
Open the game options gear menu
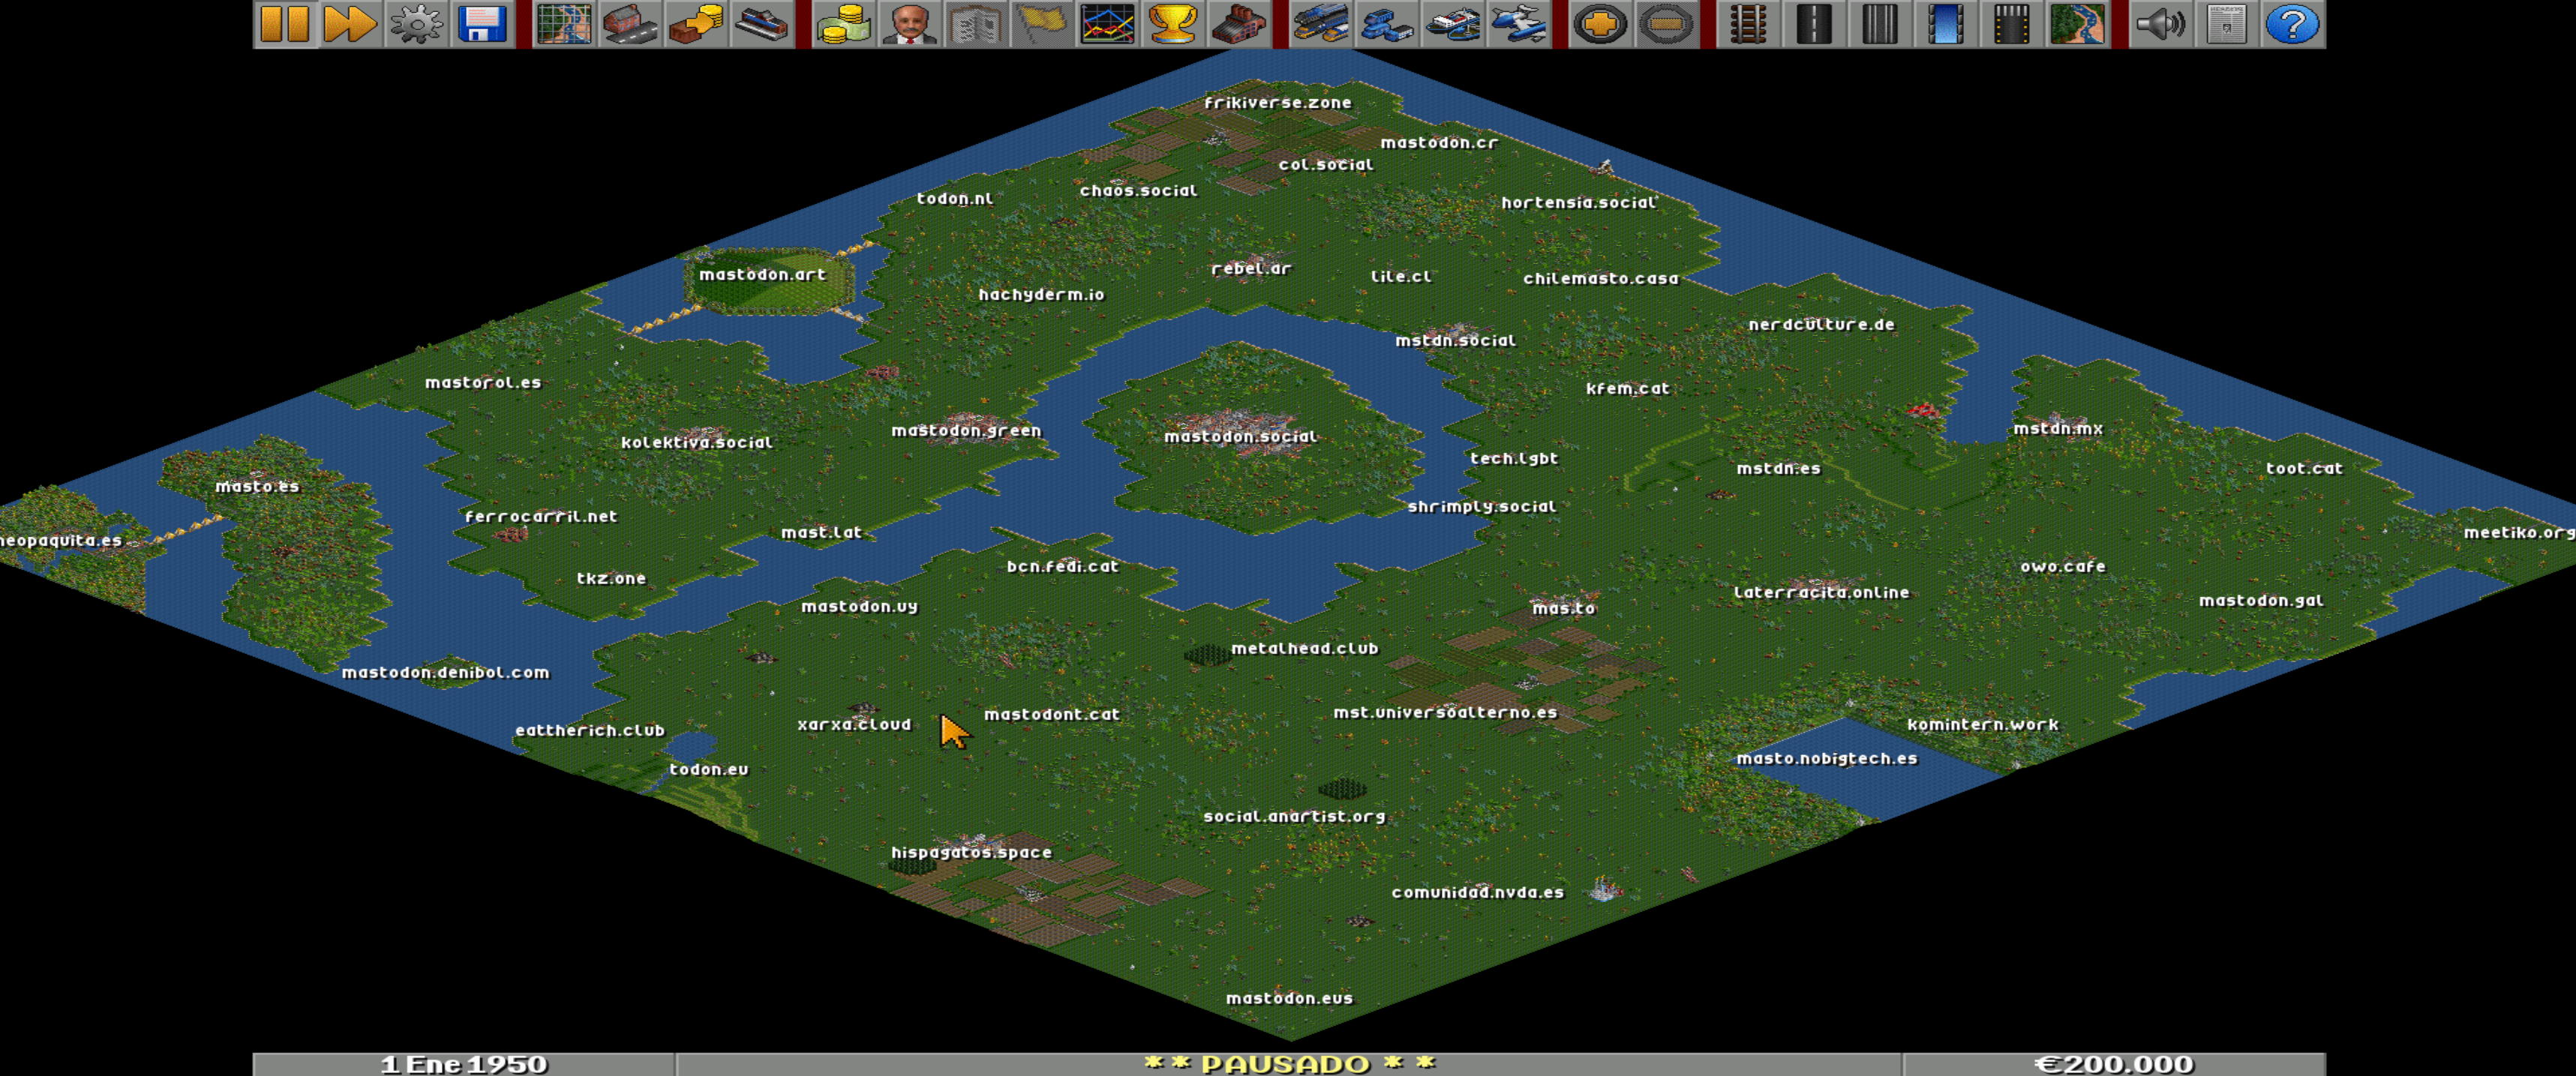click(x=416, y=23)
